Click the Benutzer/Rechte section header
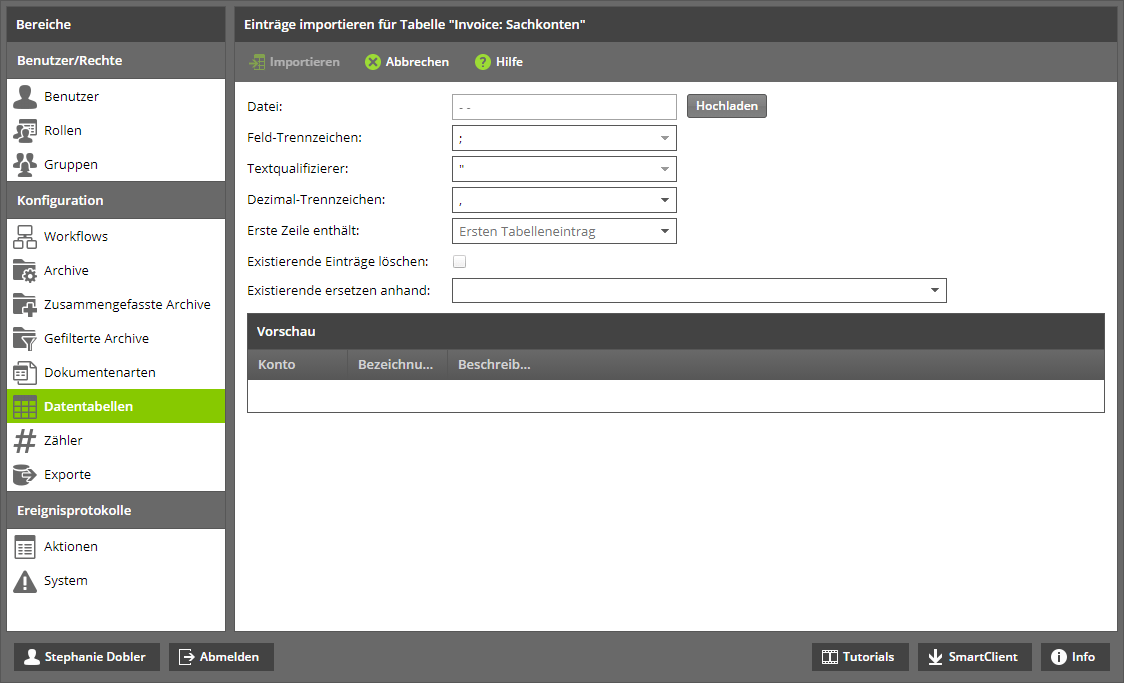This screenshot has height=683, width=1124. [x=116, y=61]
